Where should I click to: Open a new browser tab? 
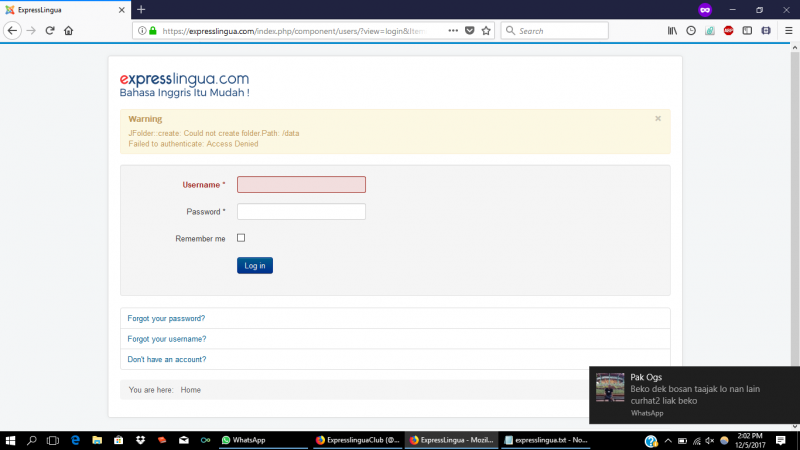(141, 9)
